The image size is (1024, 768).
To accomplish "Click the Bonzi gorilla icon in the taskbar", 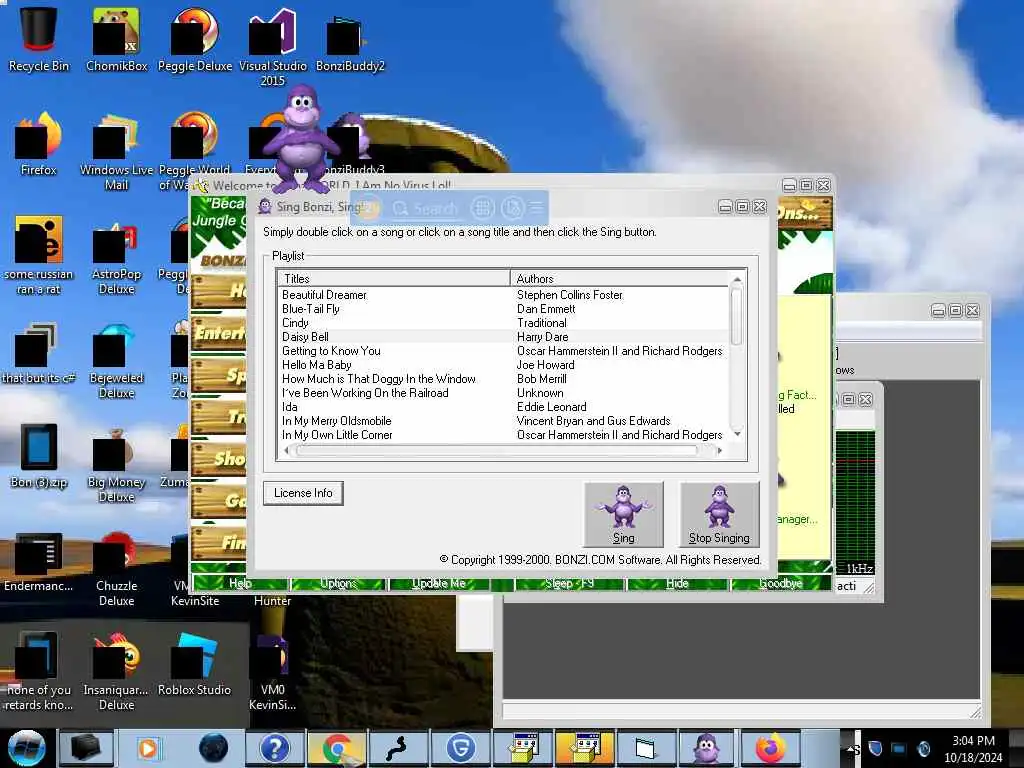I will 707,748.
